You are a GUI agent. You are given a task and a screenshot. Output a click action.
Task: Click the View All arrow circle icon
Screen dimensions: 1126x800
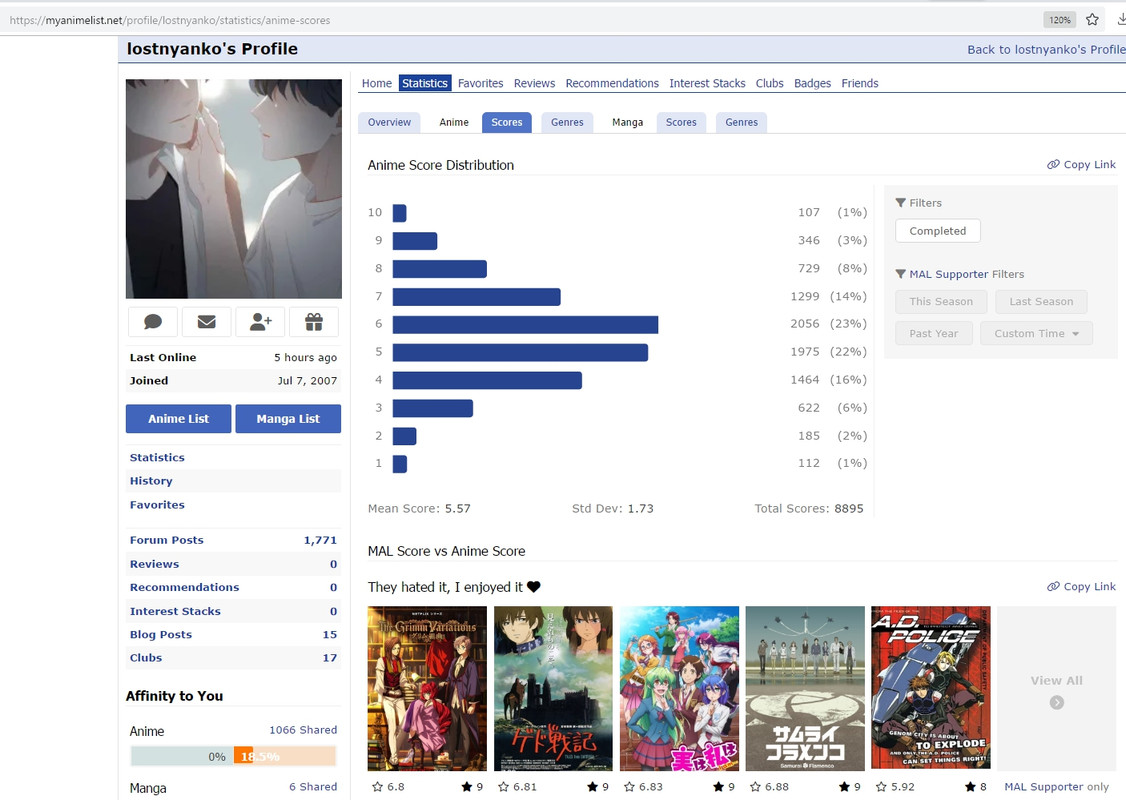pos(1056,702)
